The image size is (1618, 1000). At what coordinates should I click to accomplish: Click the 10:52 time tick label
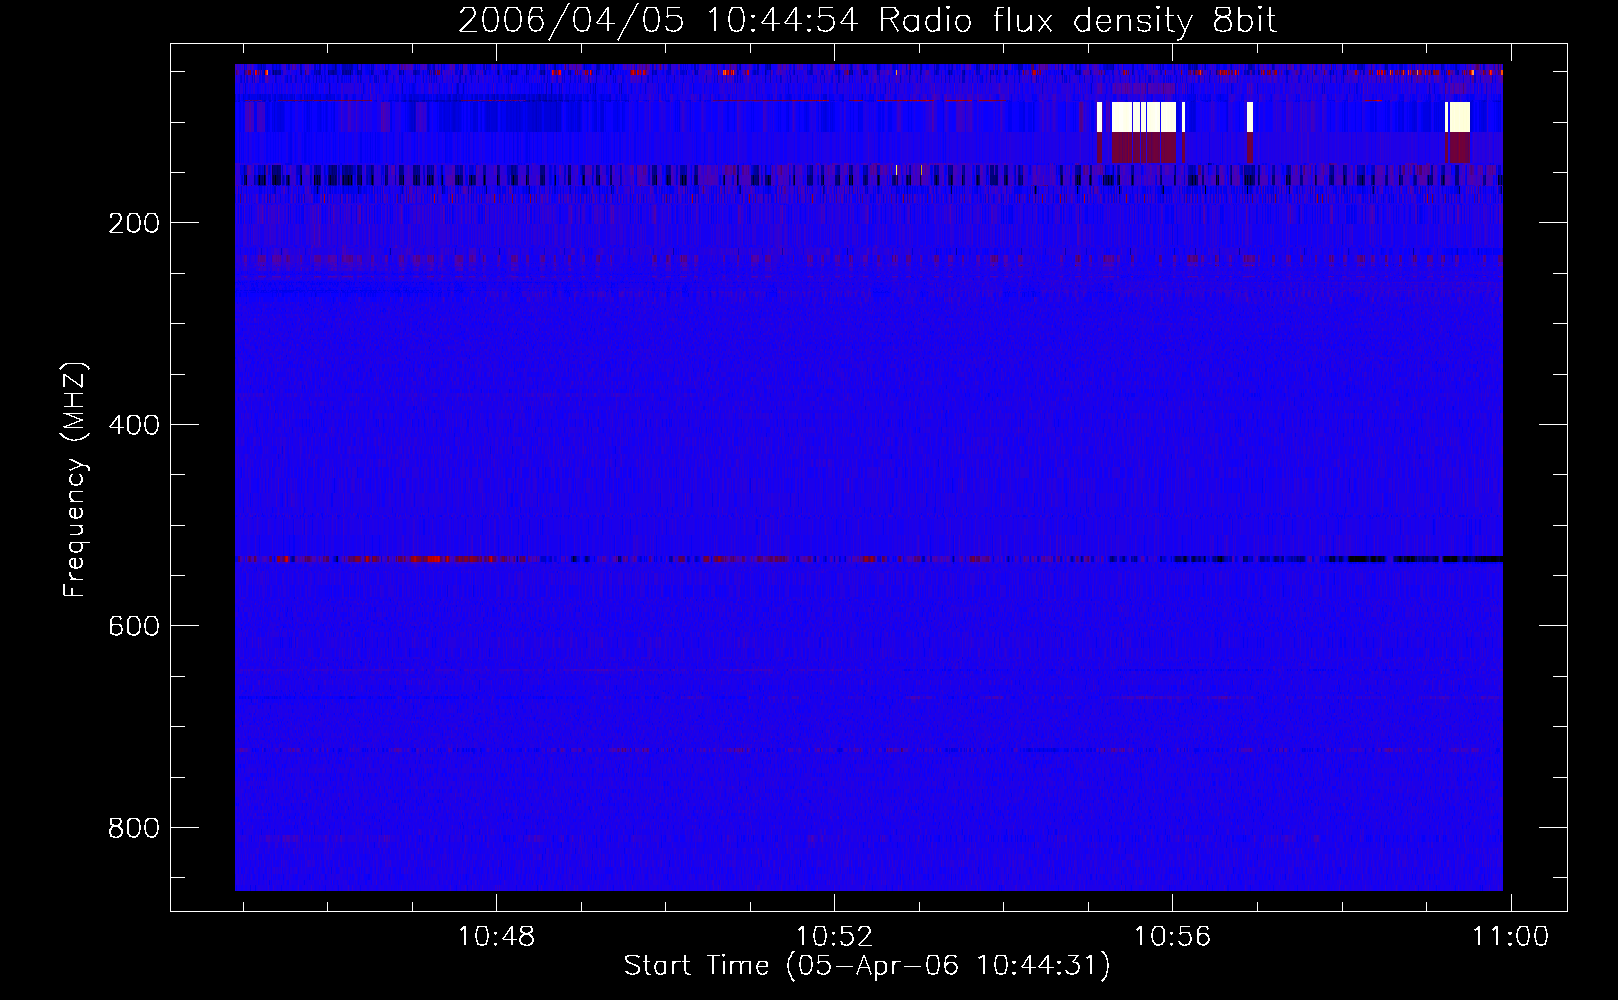tap(834, 937)
